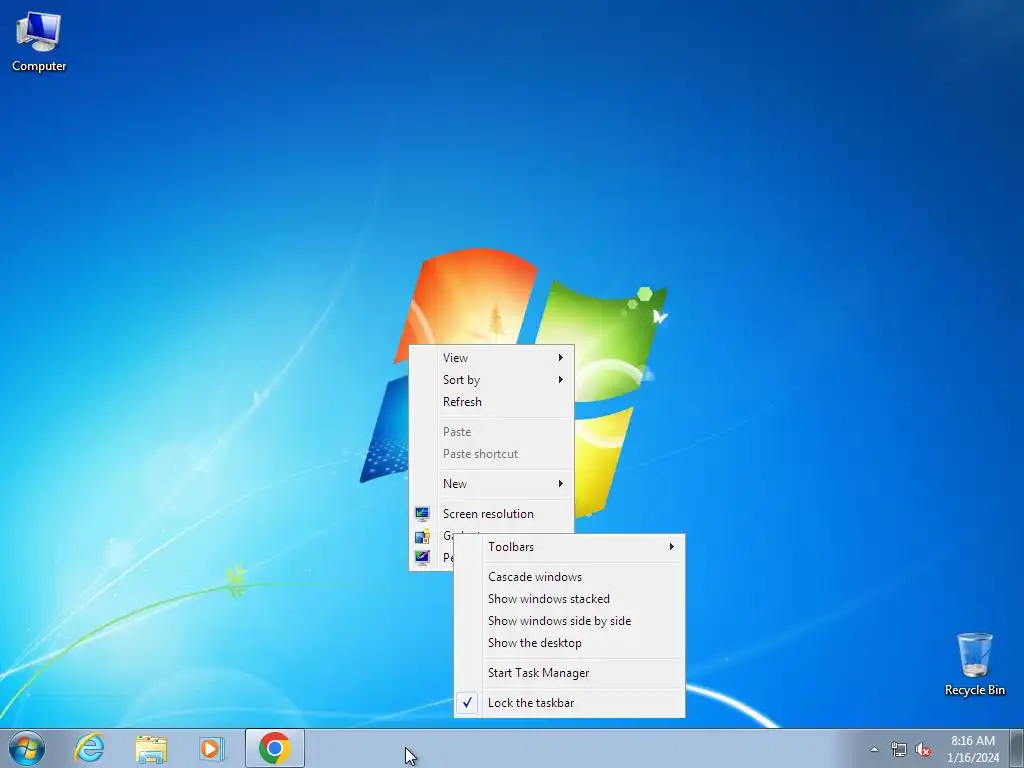Click the Screen resolution monitor icon
This screenshot has width=1024, height=768.
click(x=422, y=514)
